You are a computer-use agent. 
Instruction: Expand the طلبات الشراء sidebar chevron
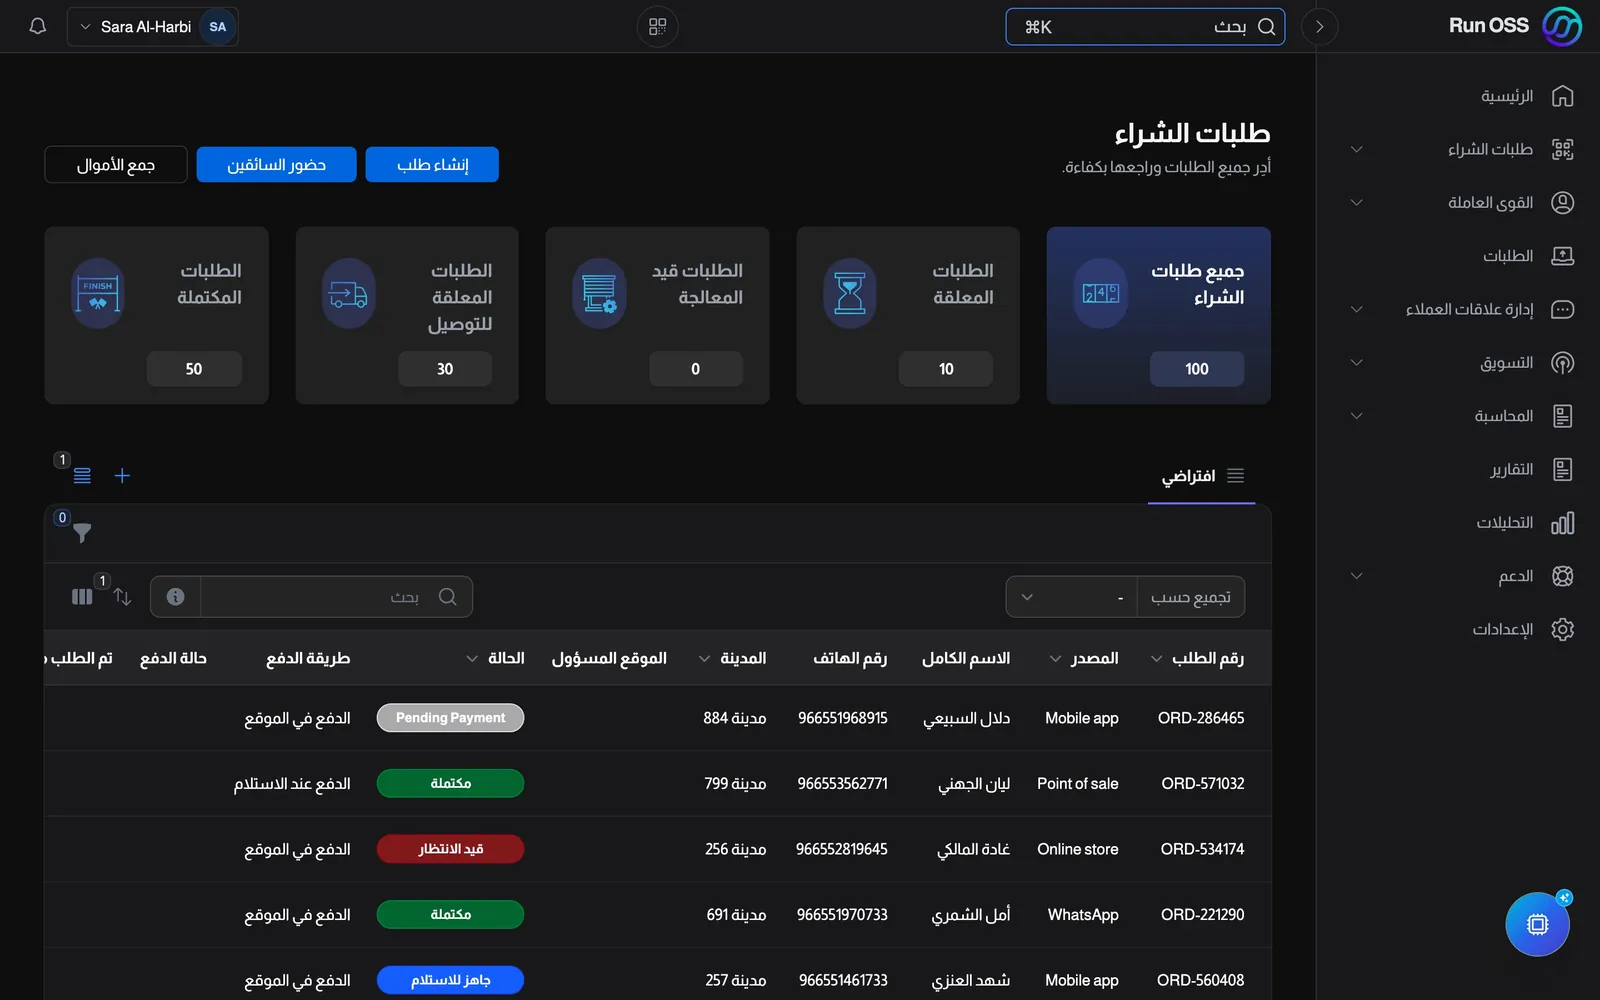[x=1356, y=150]
